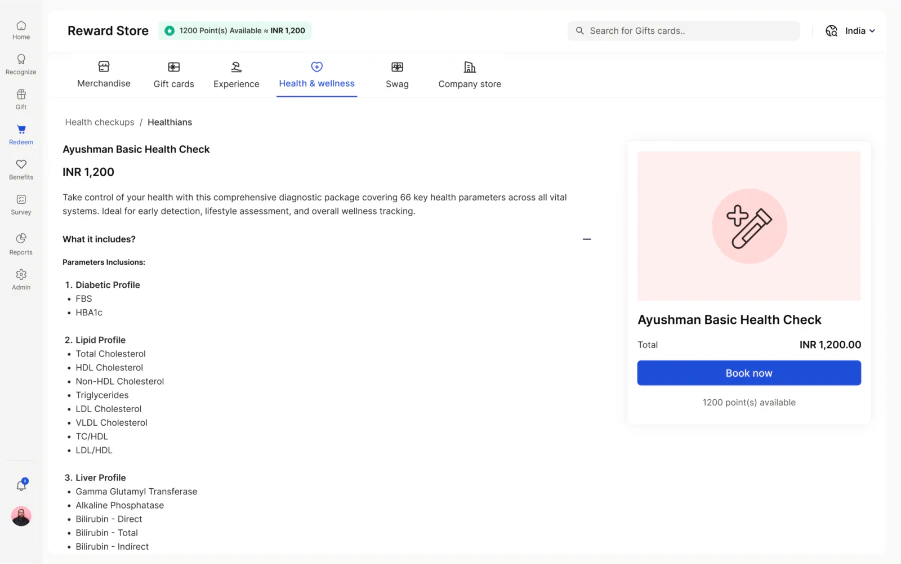Select the Health & wellness tab
This screenshot has width=901, height=564.
coord(317,75)
